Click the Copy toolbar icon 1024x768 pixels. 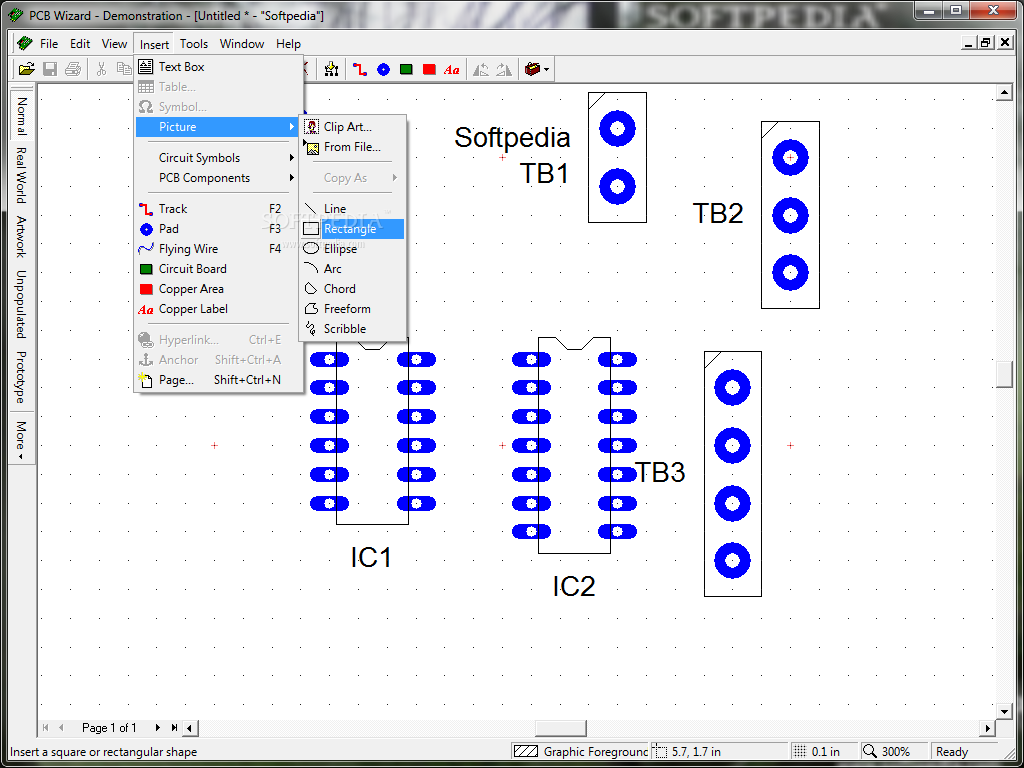pyautogui.click(x=123, y=69)
